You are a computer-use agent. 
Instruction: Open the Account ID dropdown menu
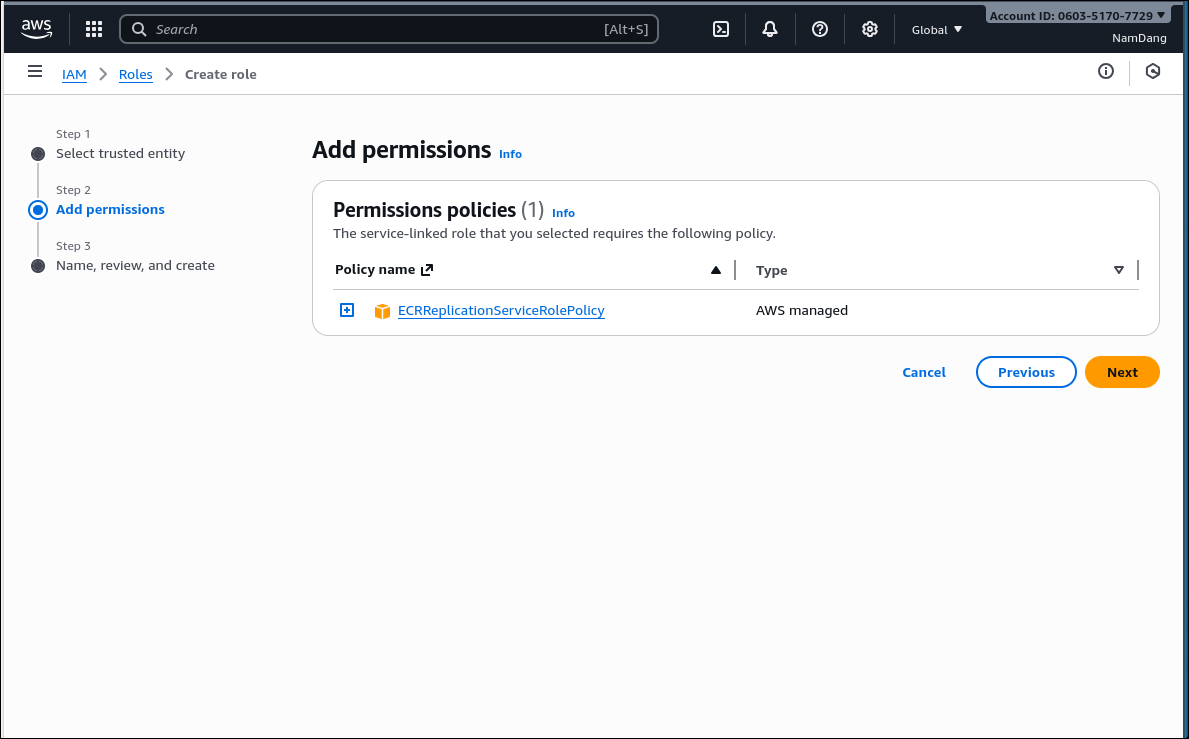[1077, 13]
